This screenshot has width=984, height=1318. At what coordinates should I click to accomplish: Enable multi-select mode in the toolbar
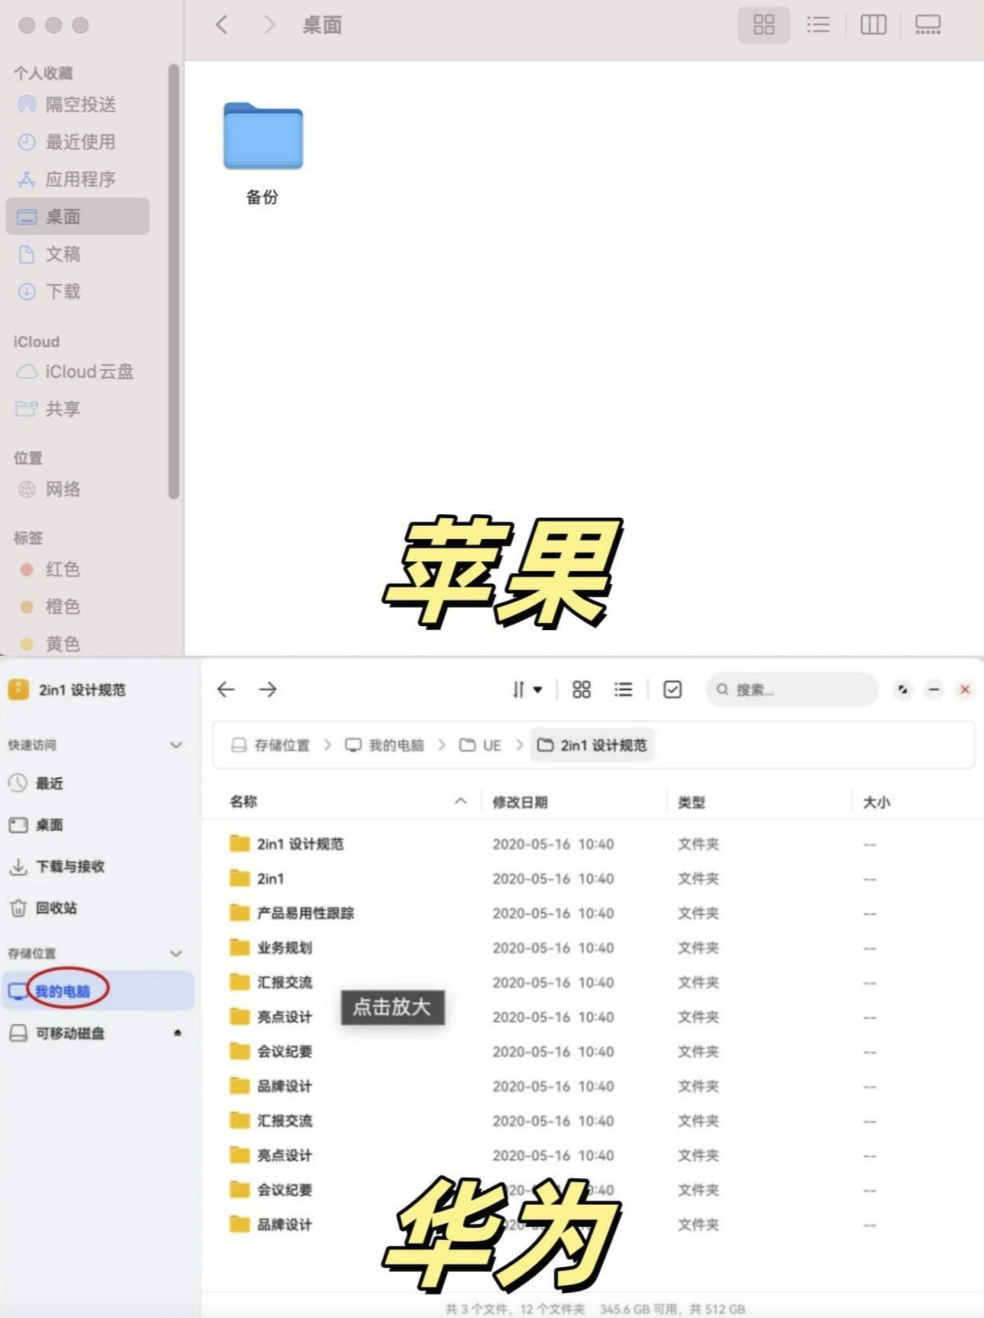coord(672,689)
